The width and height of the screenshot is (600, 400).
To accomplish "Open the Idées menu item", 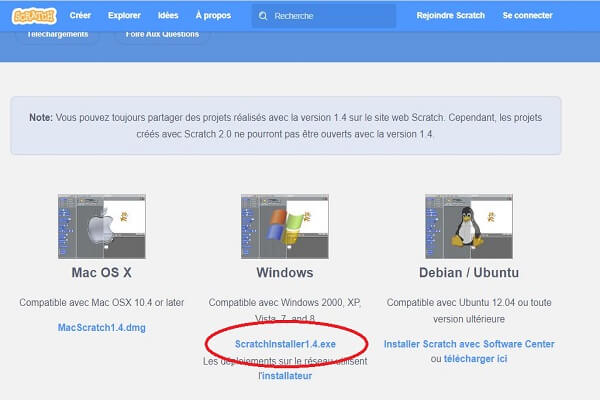I will [168, 15].
